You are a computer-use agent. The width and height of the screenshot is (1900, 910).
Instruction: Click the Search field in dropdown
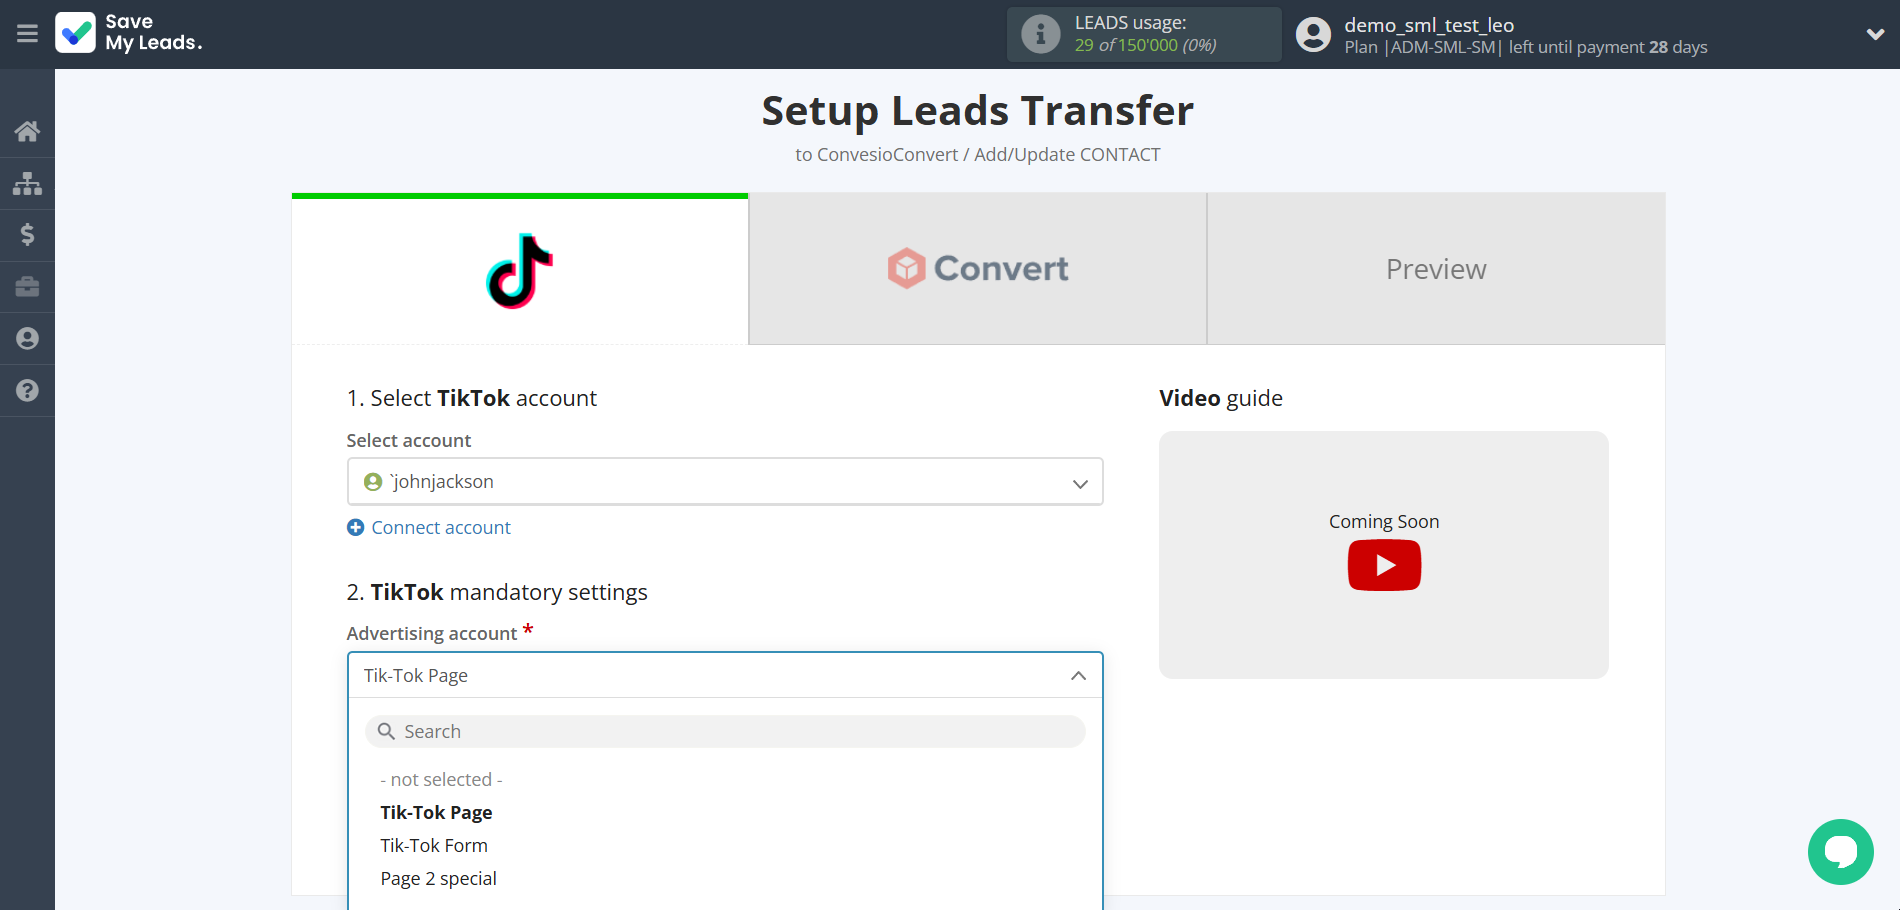click(x=725, y=731)
